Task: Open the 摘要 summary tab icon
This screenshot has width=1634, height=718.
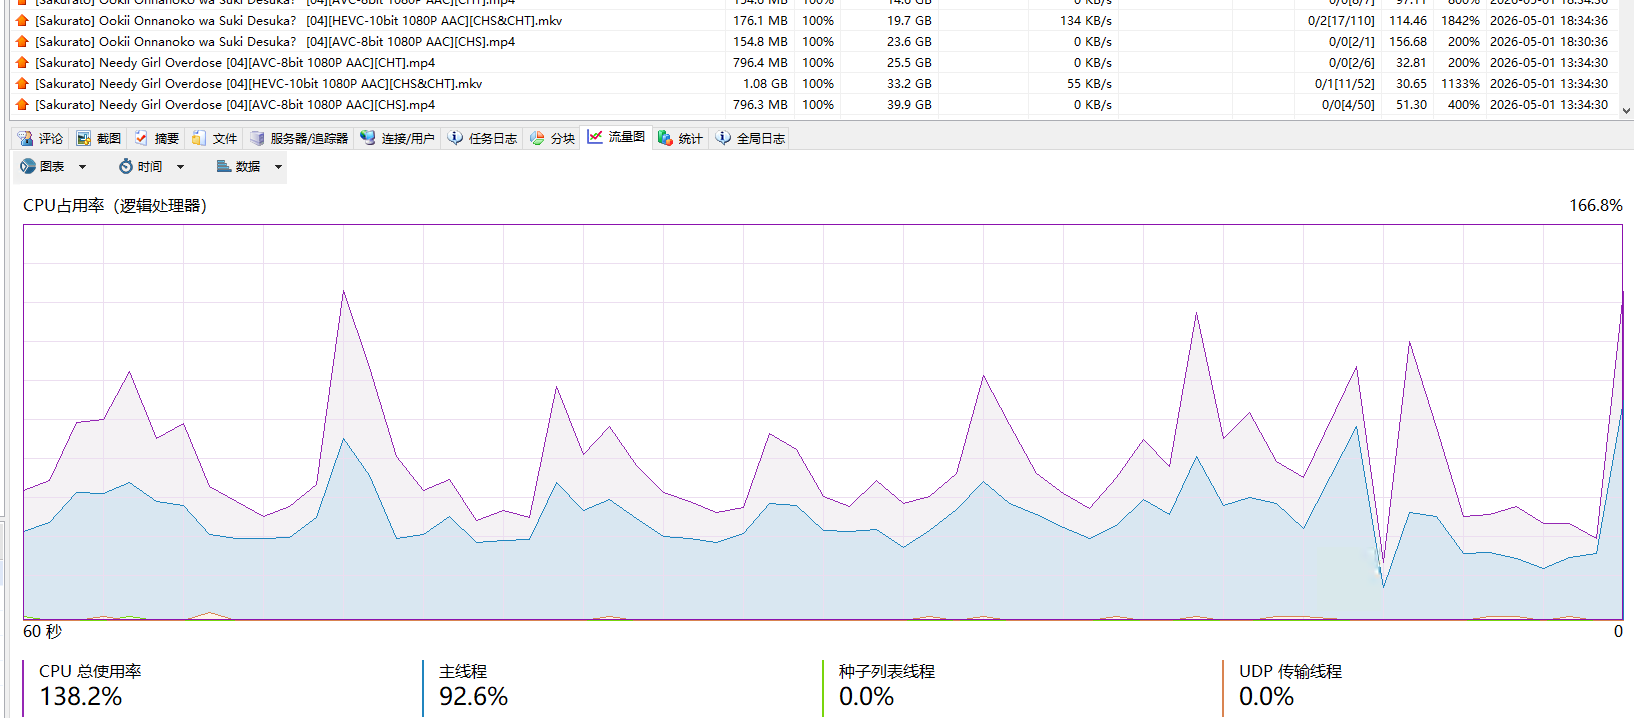Action: pyautogui.click(x=141, y=138)
